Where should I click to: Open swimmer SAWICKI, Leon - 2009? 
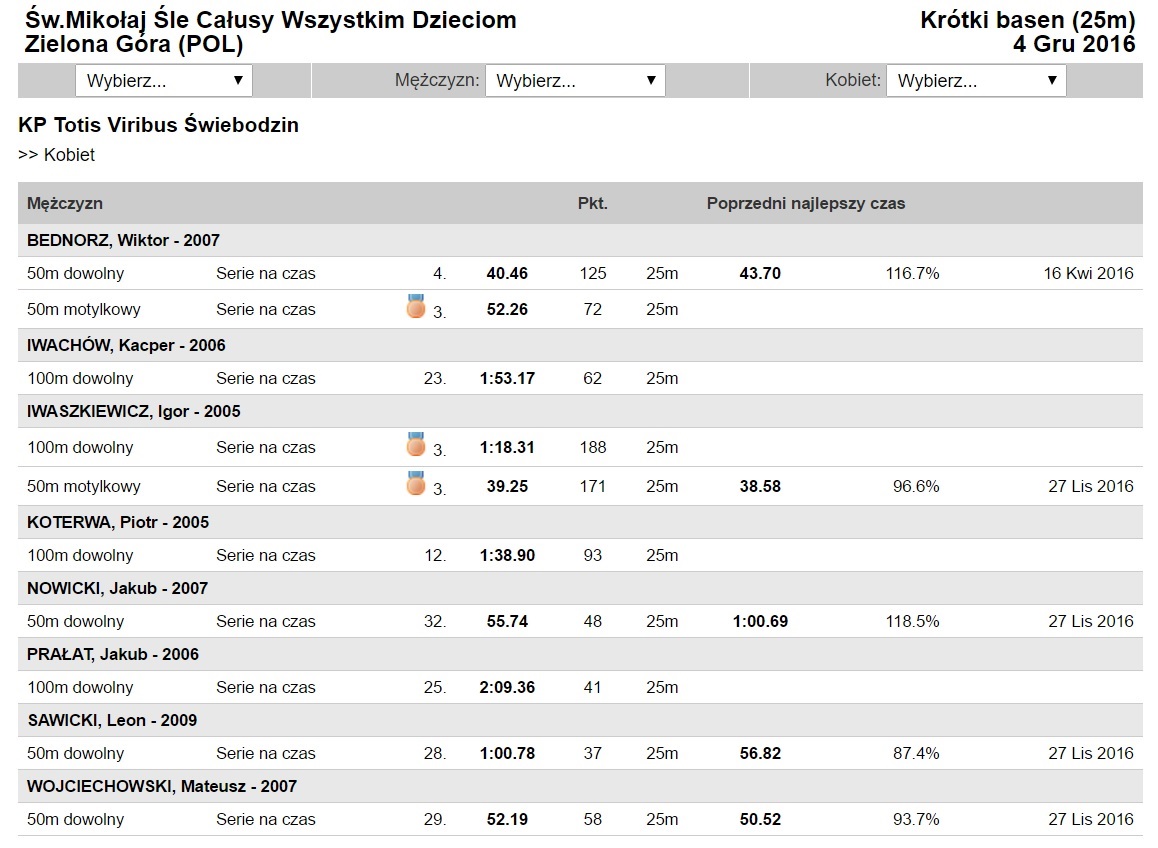112,720
